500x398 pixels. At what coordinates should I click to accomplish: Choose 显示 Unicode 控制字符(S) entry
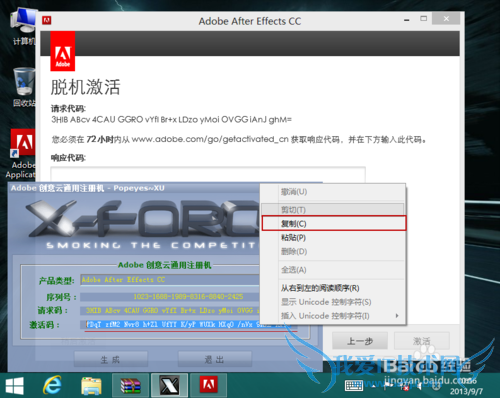pyautogui.click(x=333, y=302)
